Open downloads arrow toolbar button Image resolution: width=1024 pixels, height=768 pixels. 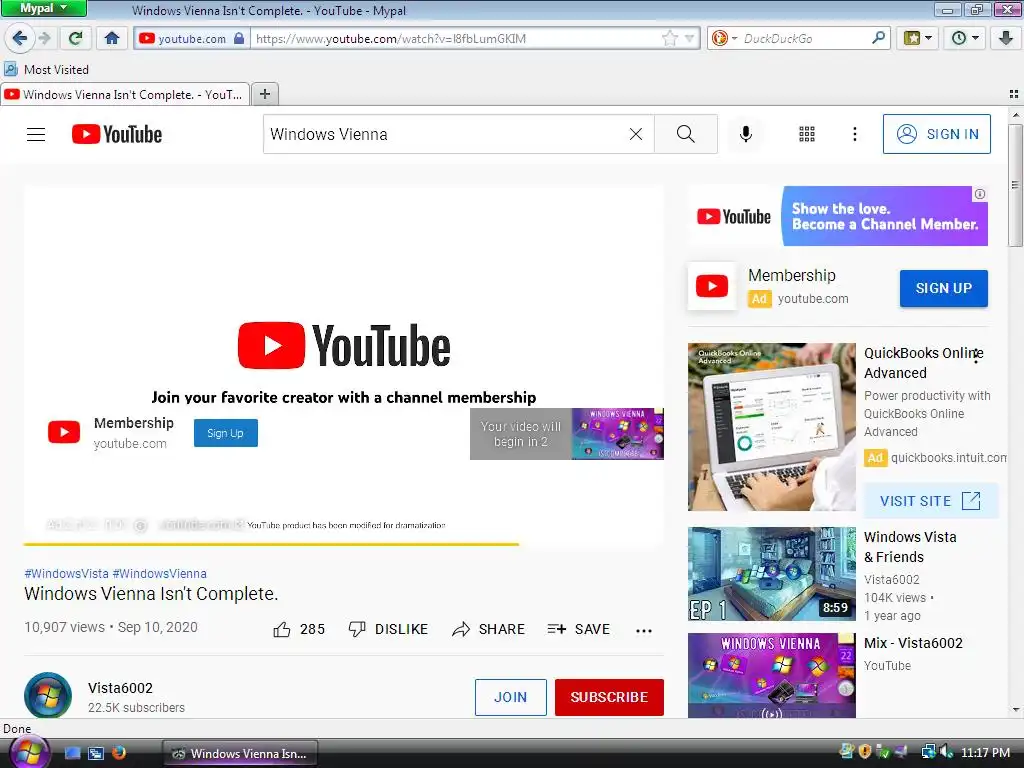pos(1005,38)
